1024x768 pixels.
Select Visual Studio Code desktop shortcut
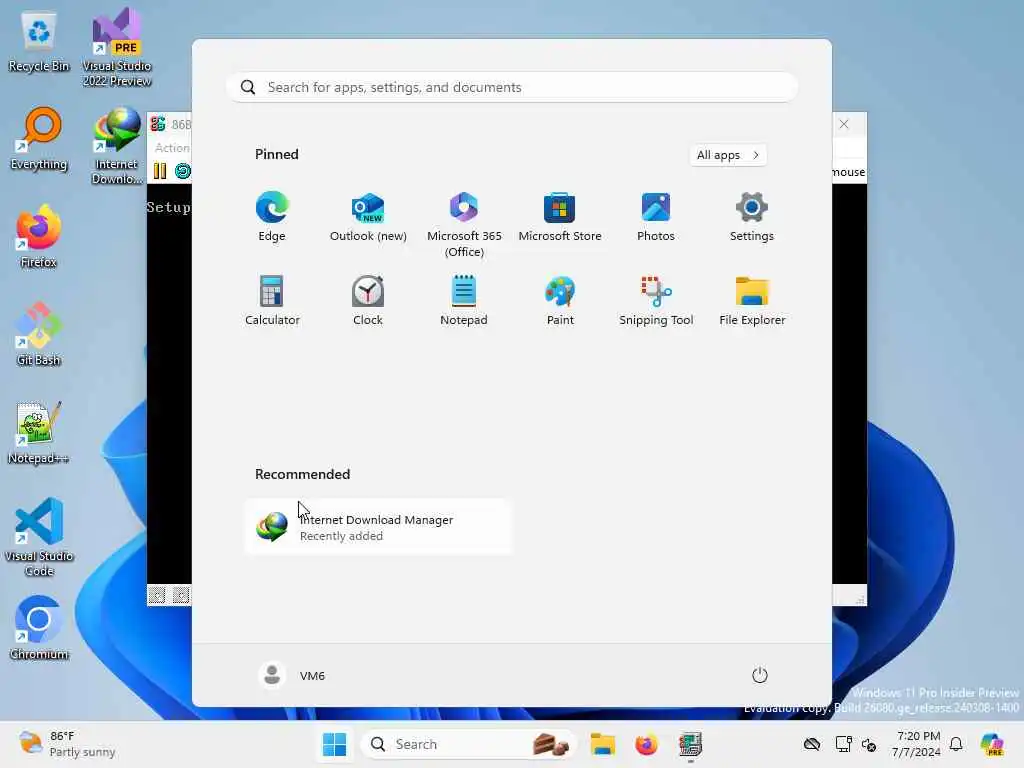point(39,537)
